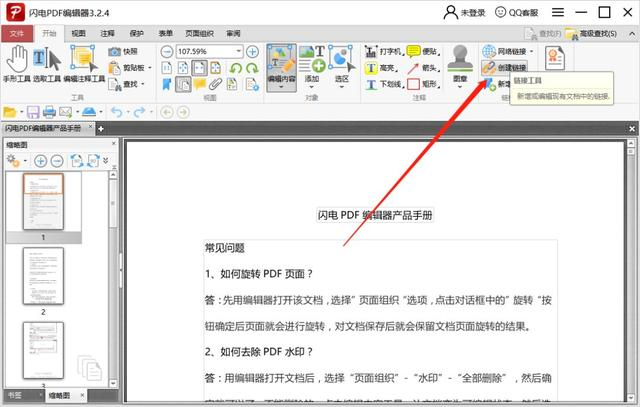640x407 pixels.
Task: Collapse the ribbon with the chevron
Action: click(631, 34)
